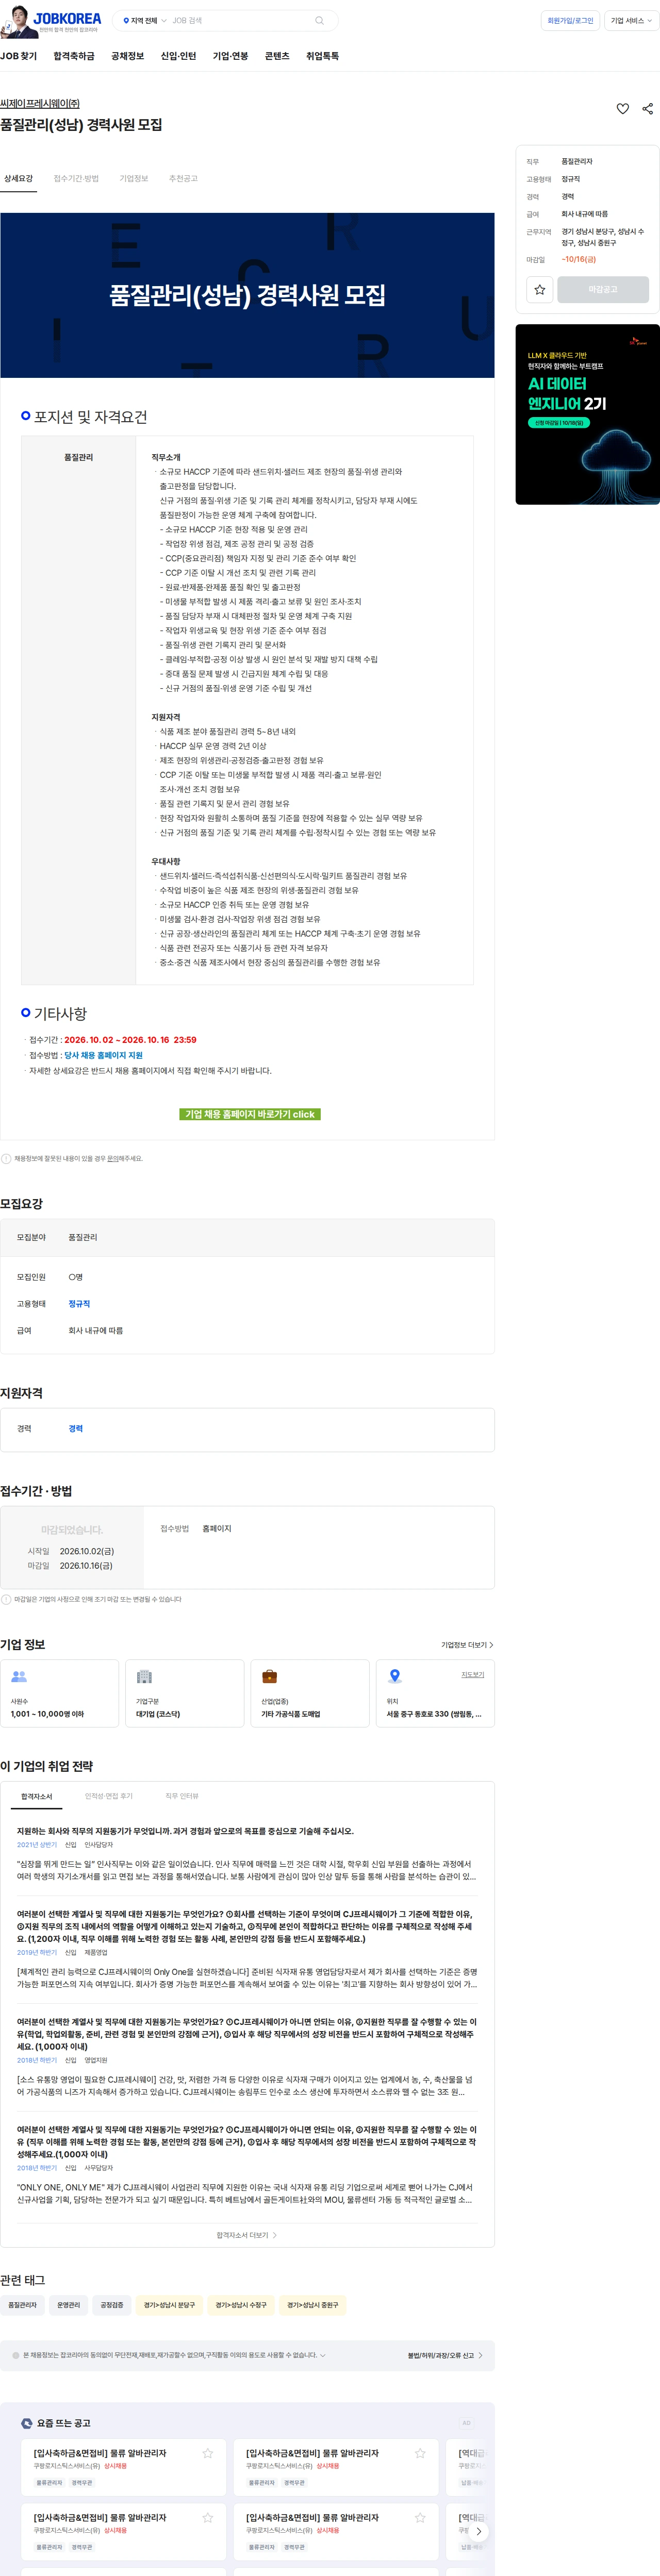The image size is (660, 2576).
Task: Switch to the 추천공고 tab
Action: (x=183, y=178)
